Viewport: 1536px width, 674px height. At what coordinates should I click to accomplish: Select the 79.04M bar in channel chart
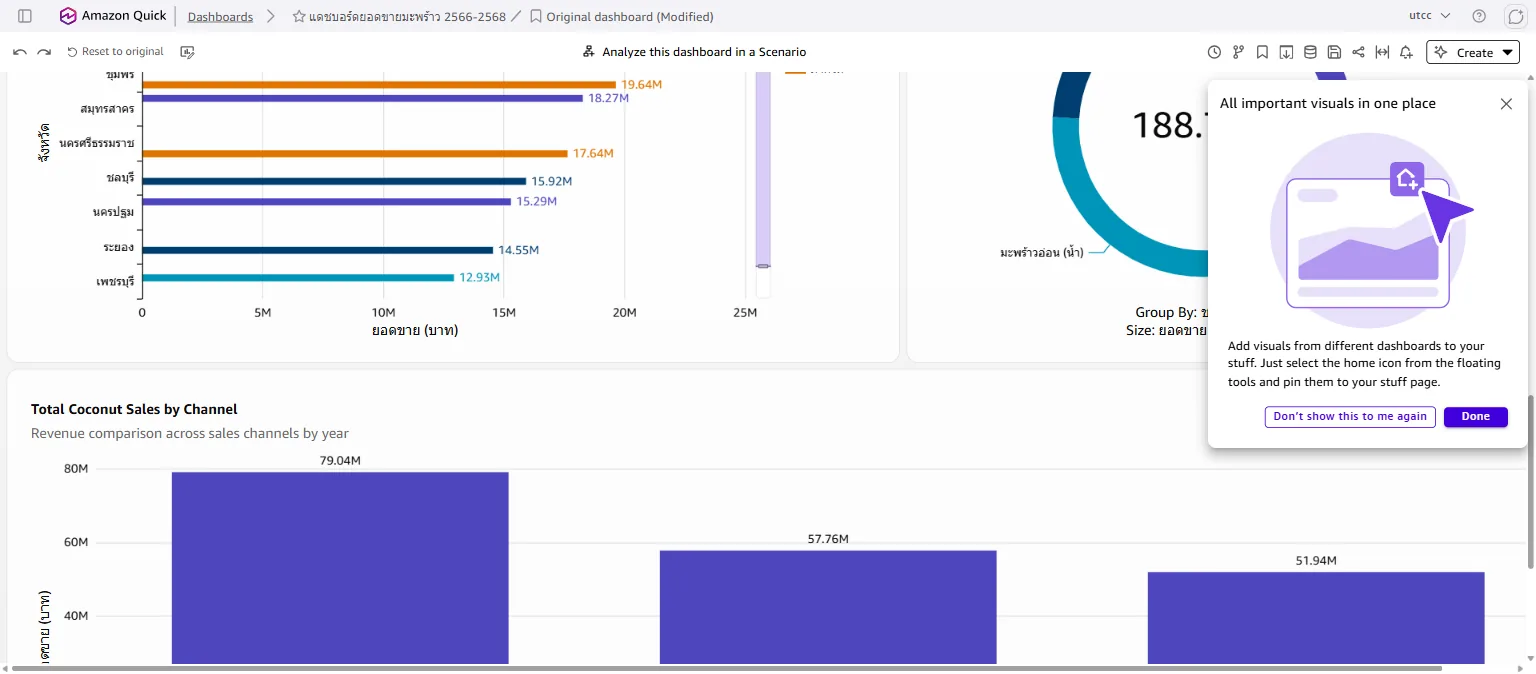340,568
